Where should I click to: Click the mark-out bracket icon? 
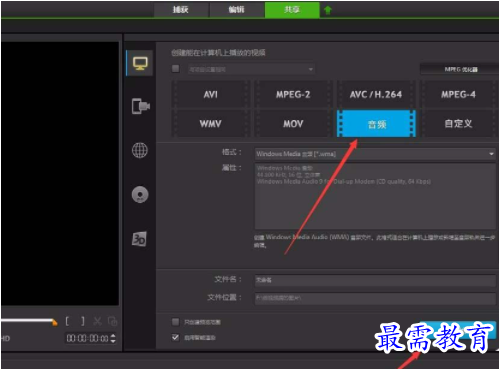[83, 321]
